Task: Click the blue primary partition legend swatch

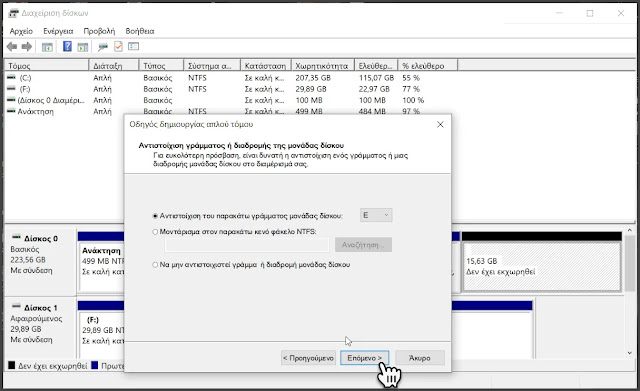Action: click(x=95, y=365)
